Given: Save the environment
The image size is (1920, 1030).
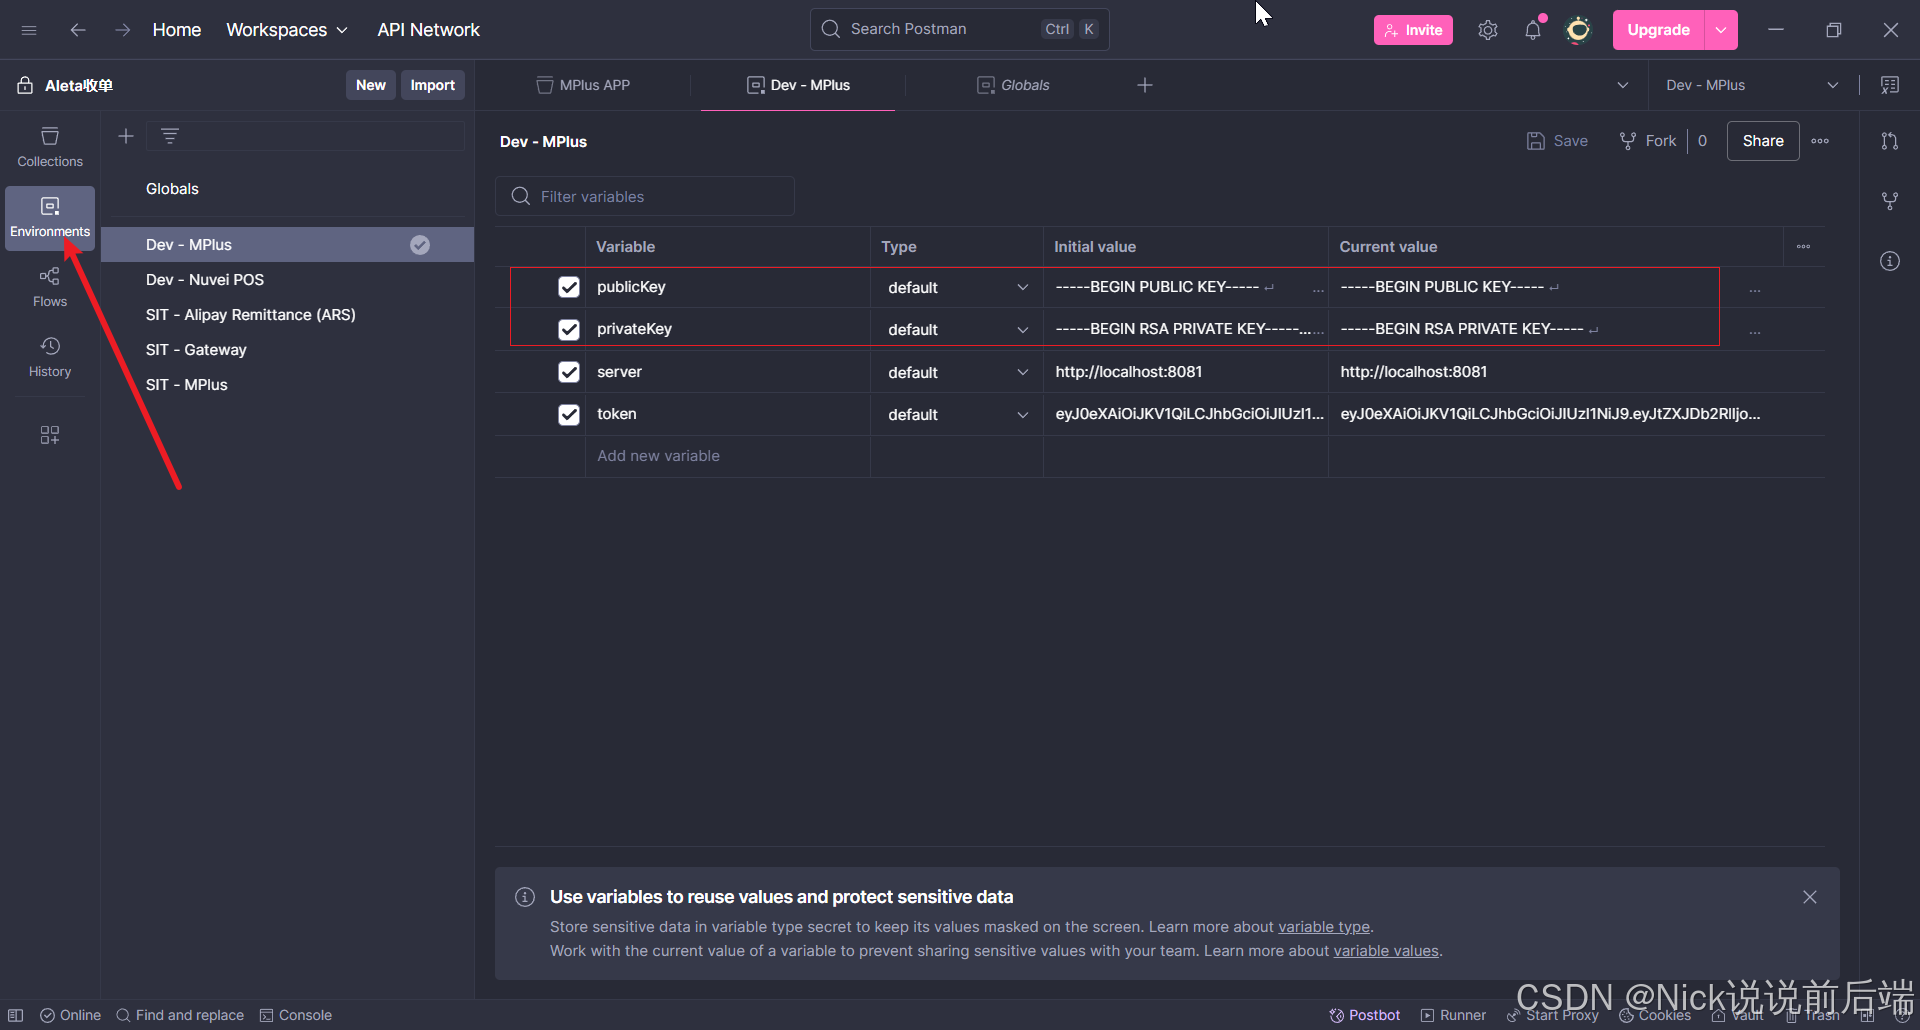Looking at the screenshot, I should (x=1557, y=141).
